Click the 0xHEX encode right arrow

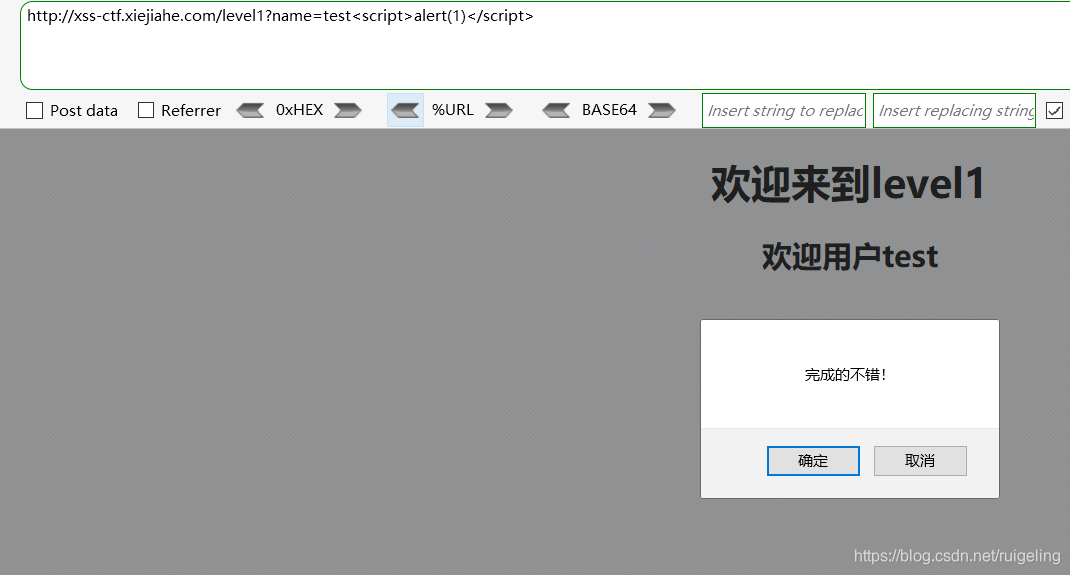(x=347, y=110)
